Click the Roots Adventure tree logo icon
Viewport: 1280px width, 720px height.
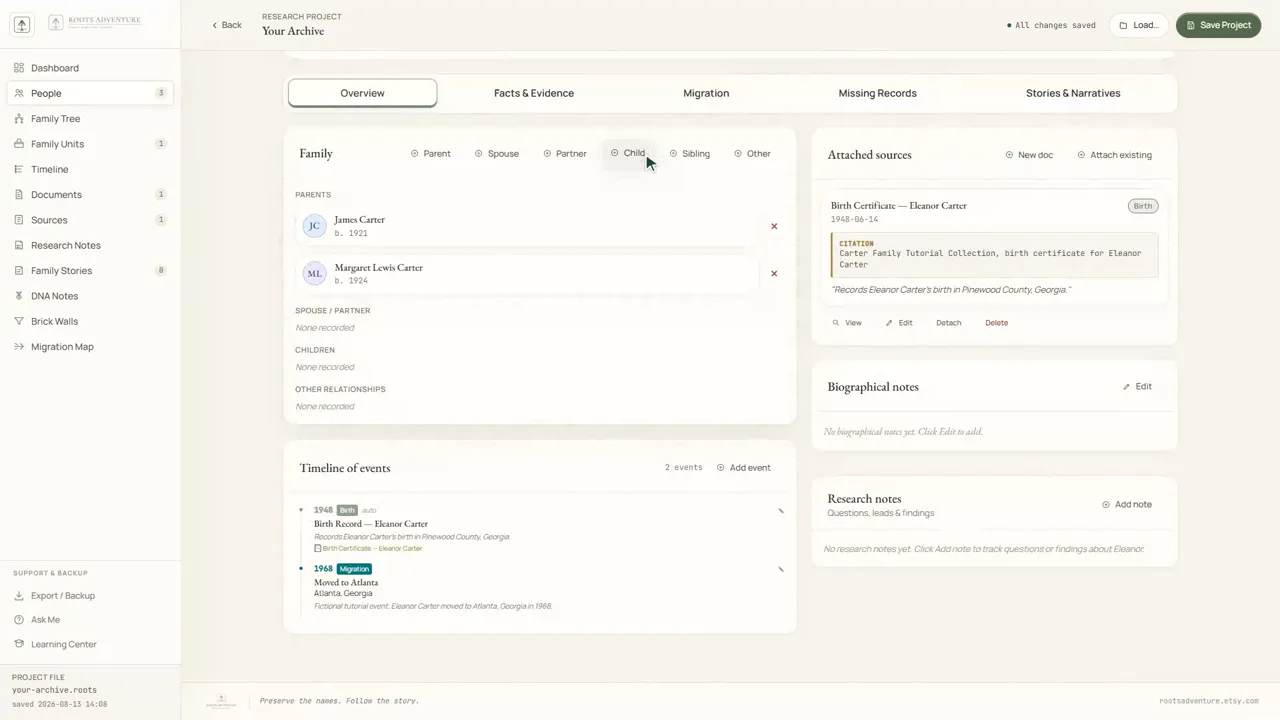coord(21,25)
